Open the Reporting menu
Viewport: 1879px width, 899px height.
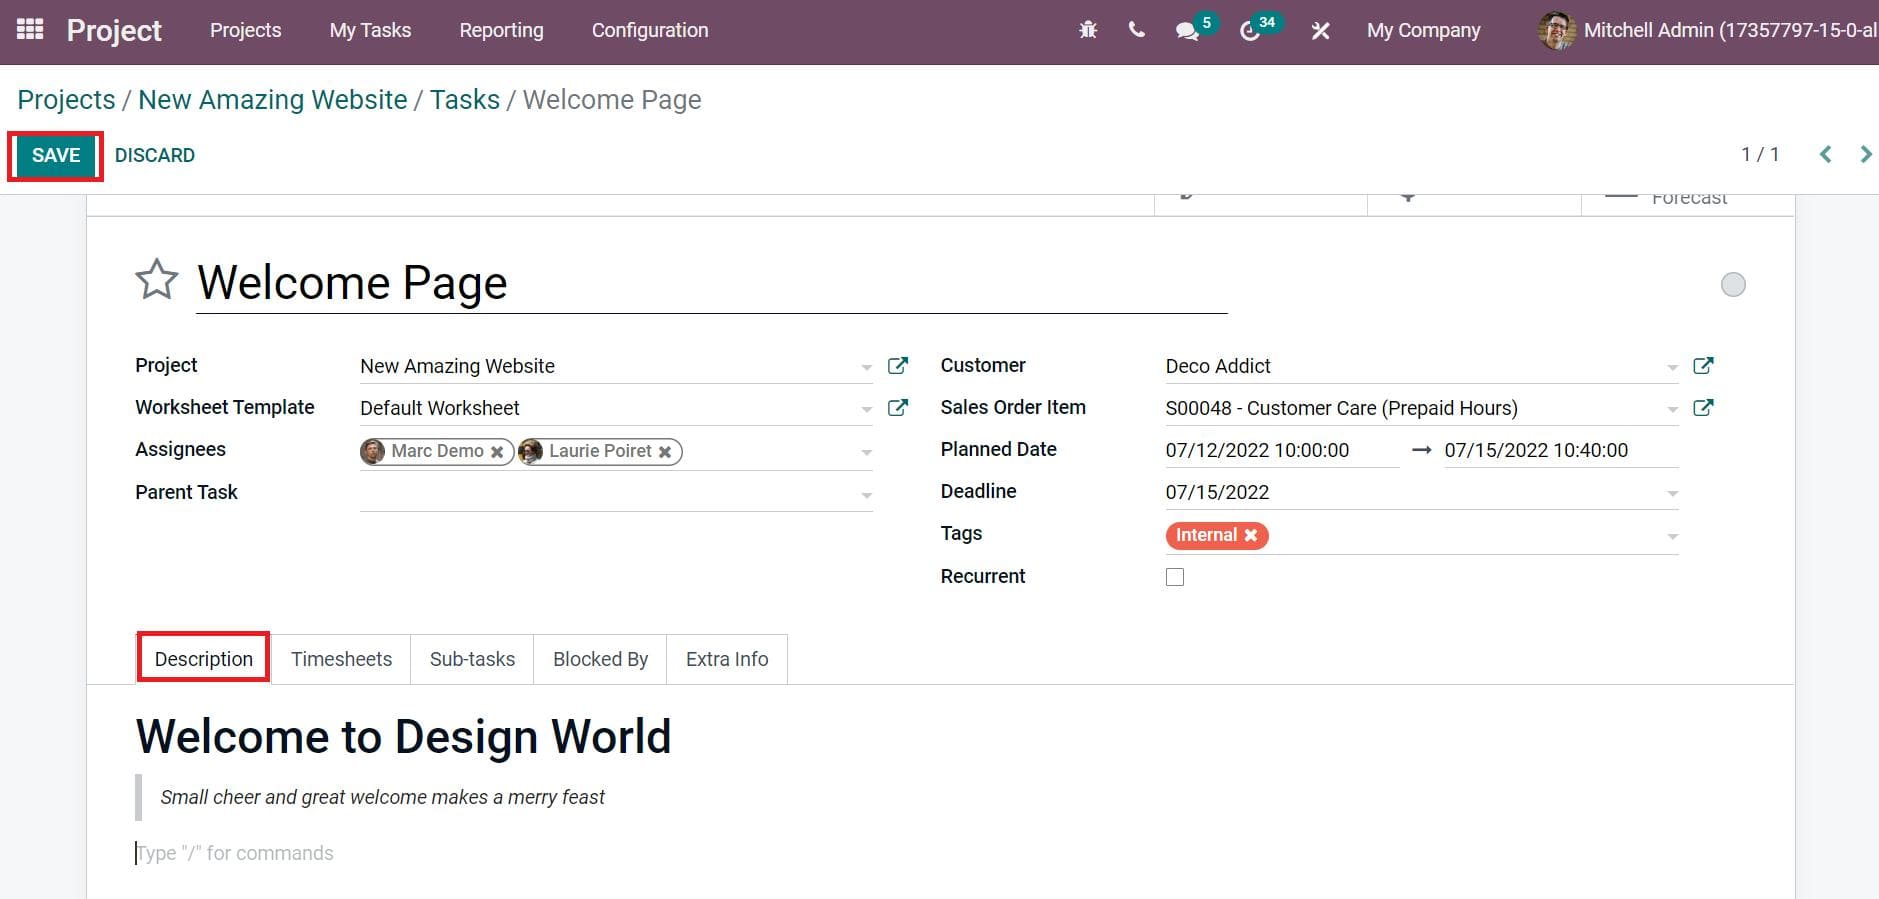(501, 31)
